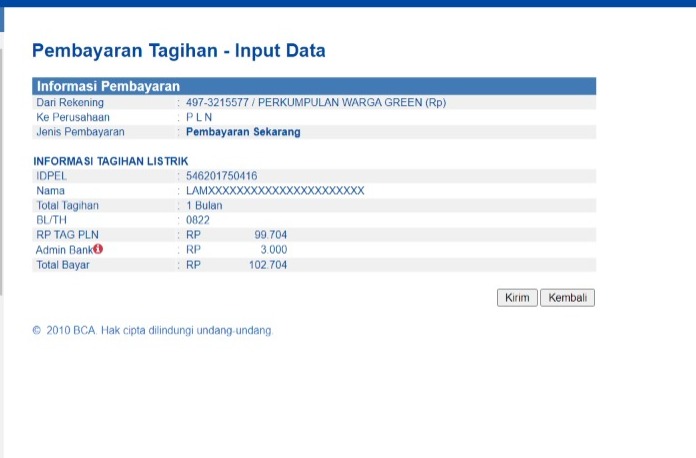Click the Total Bayar label

coord(63,265)
